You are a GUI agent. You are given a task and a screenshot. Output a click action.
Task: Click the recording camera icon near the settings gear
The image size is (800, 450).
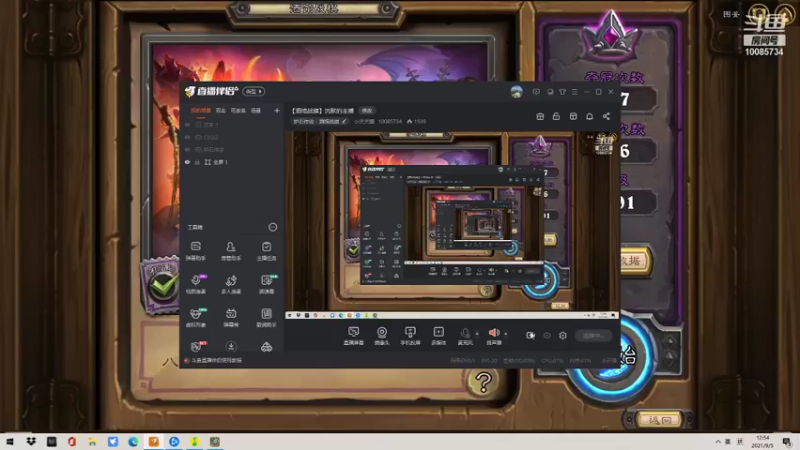tap(531, 336)
